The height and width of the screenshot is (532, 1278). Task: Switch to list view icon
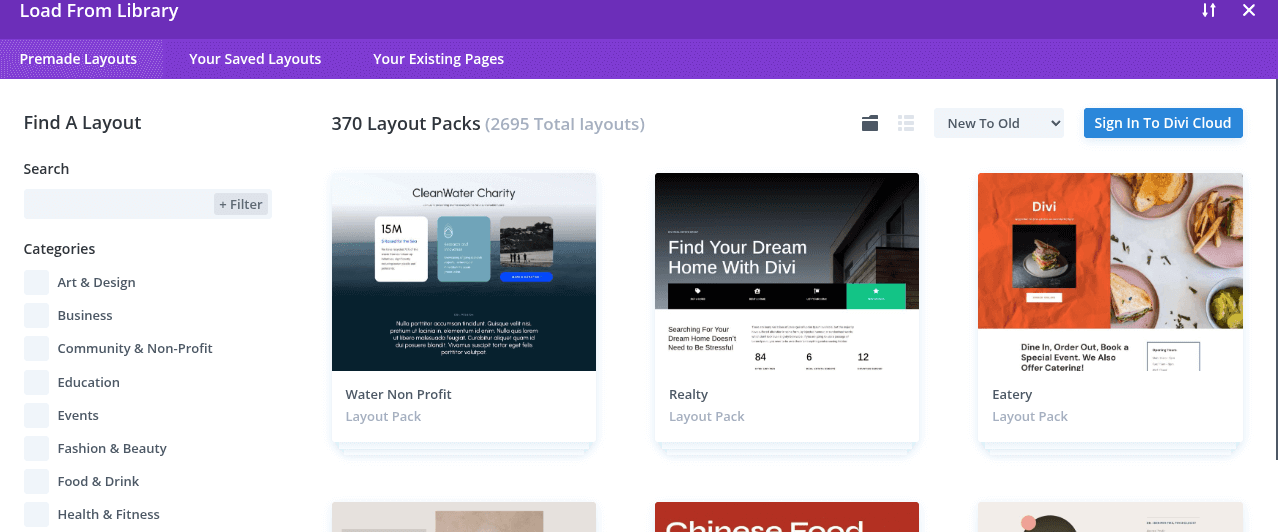[906, 123]
